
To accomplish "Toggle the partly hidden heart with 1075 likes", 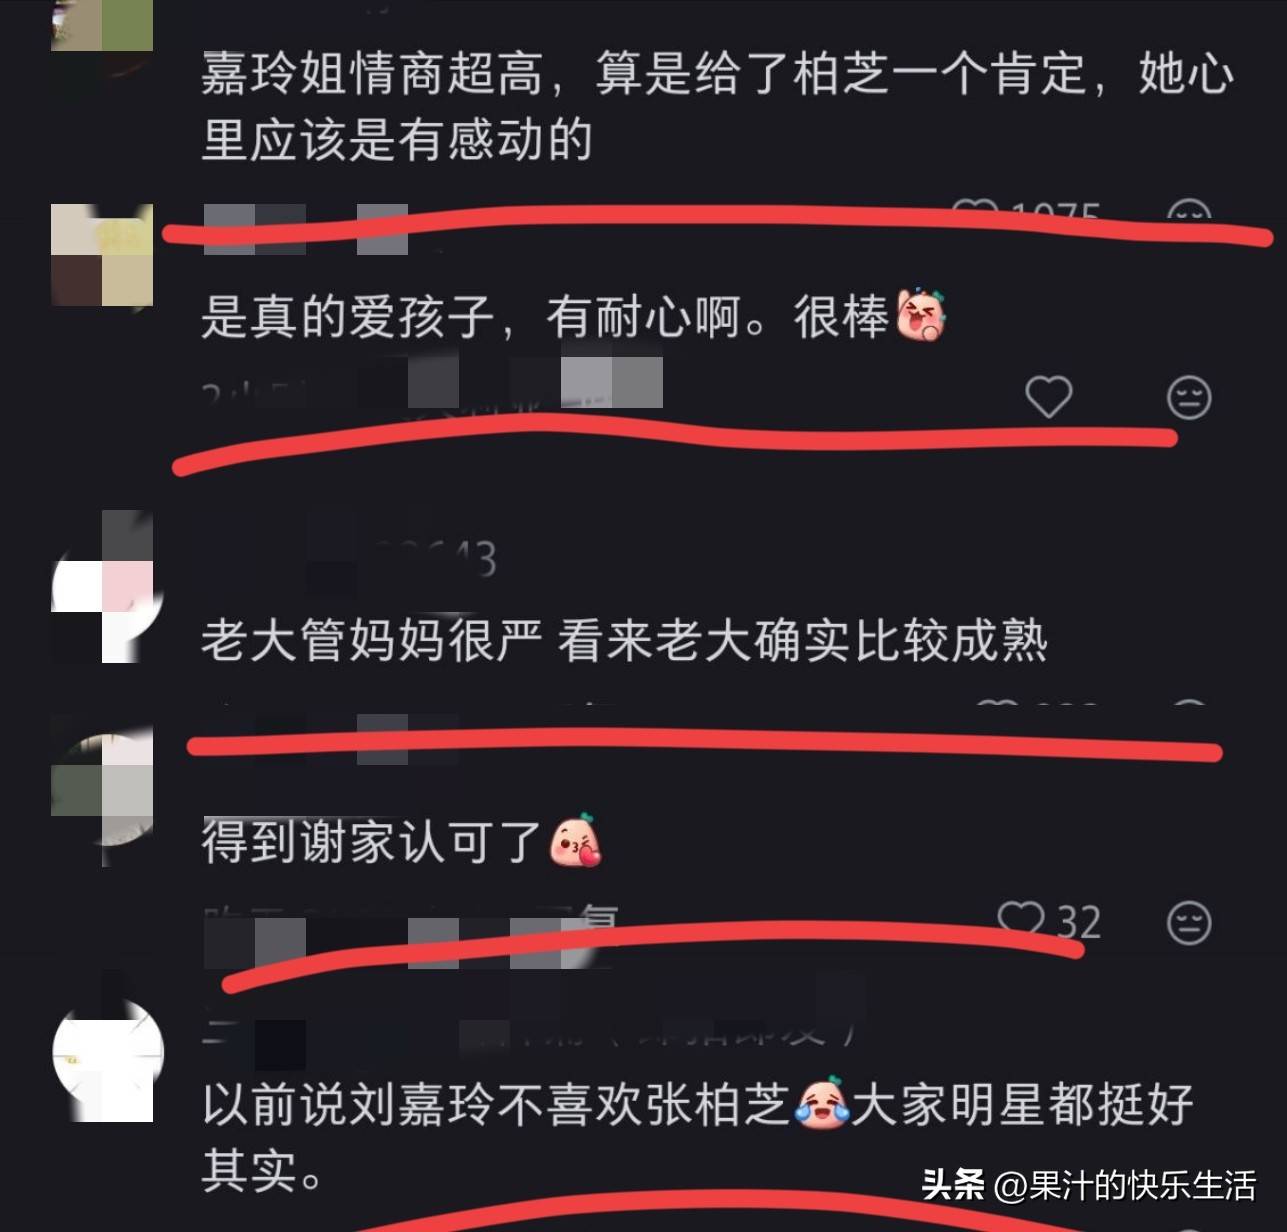I will pos(975,211).
